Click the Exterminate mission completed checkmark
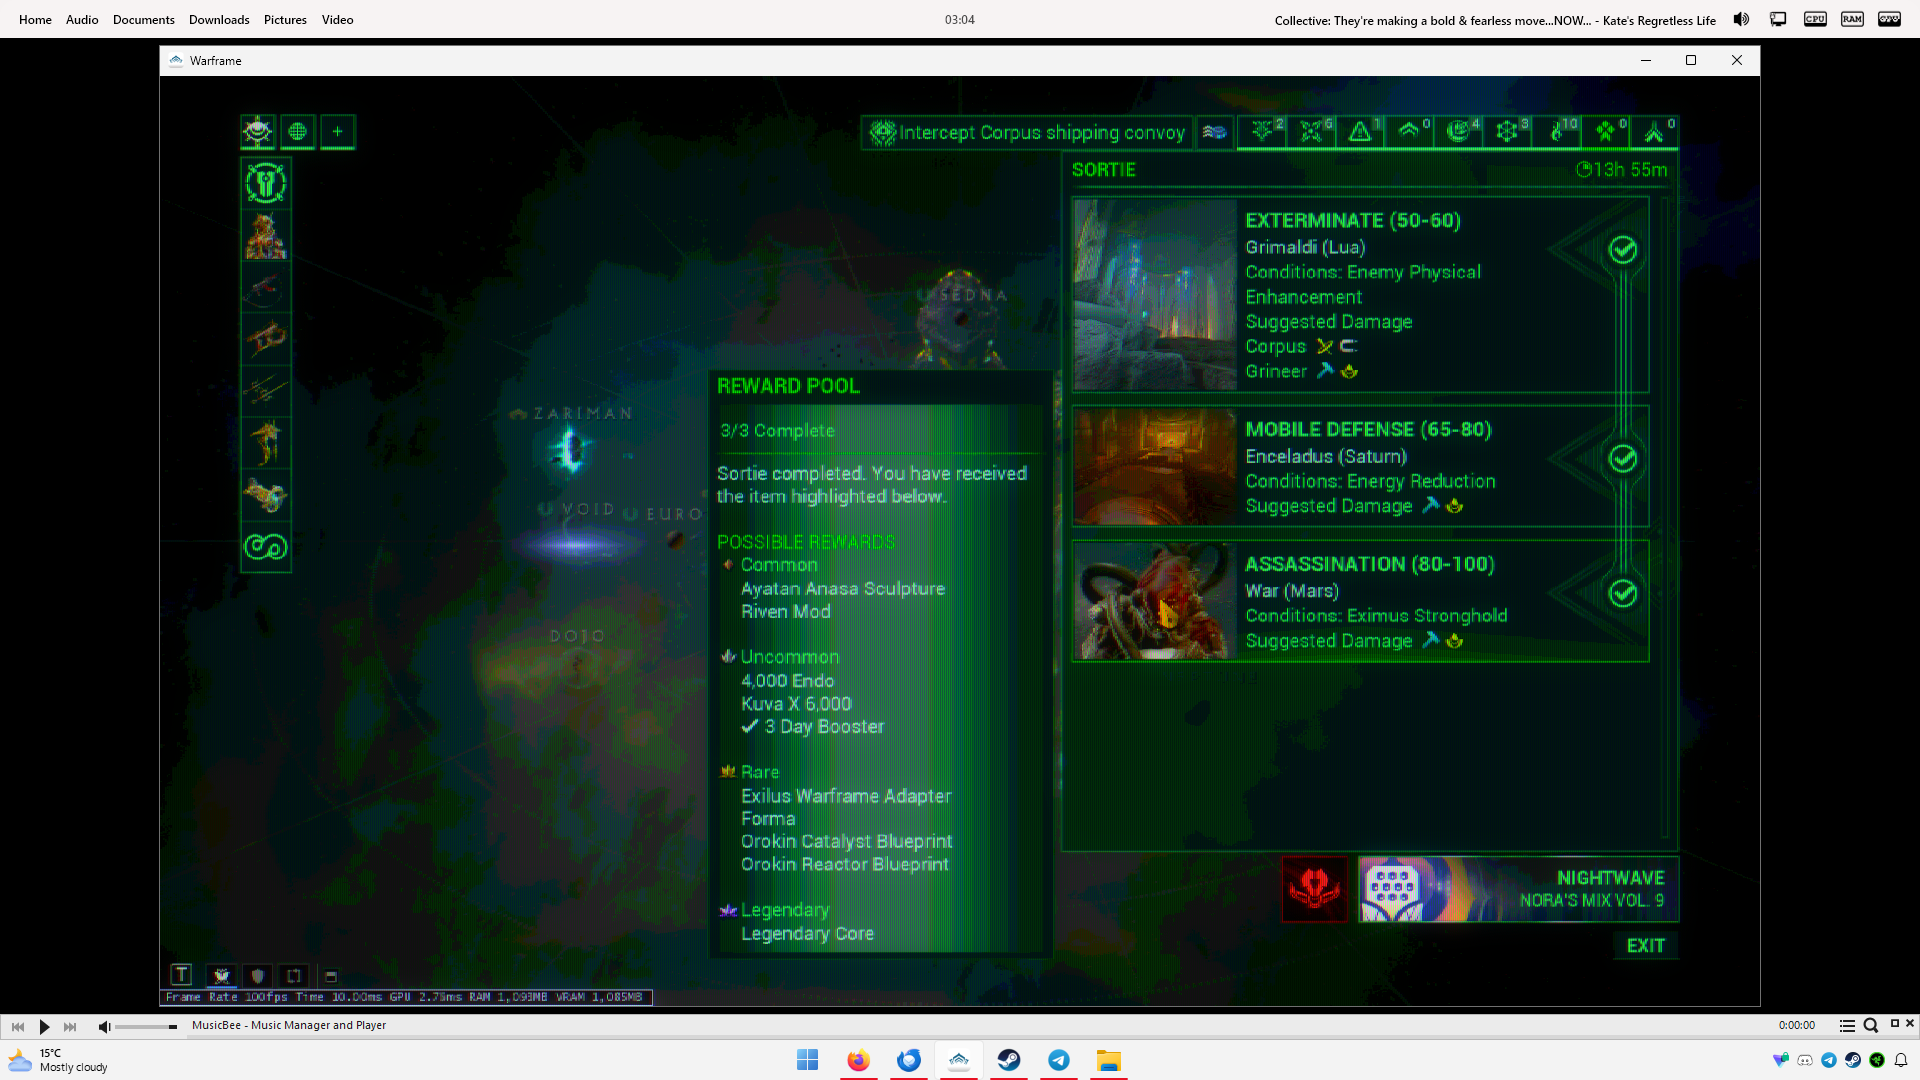Image resolution: width=1920 pixels, height=1080 pixels. 1622,249
